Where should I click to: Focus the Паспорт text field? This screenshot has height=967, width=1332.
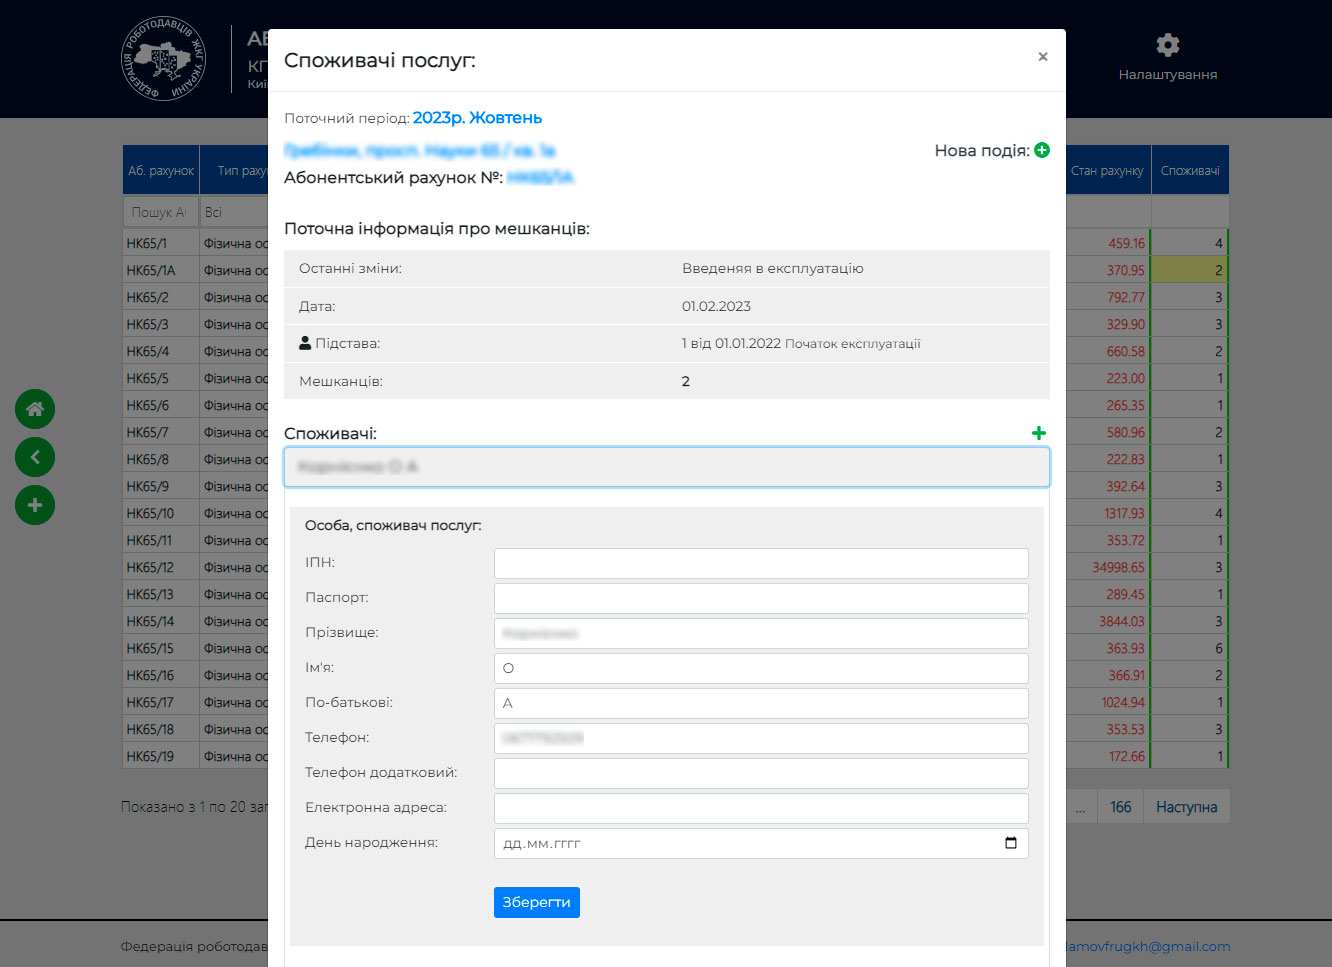pos(760,598)
